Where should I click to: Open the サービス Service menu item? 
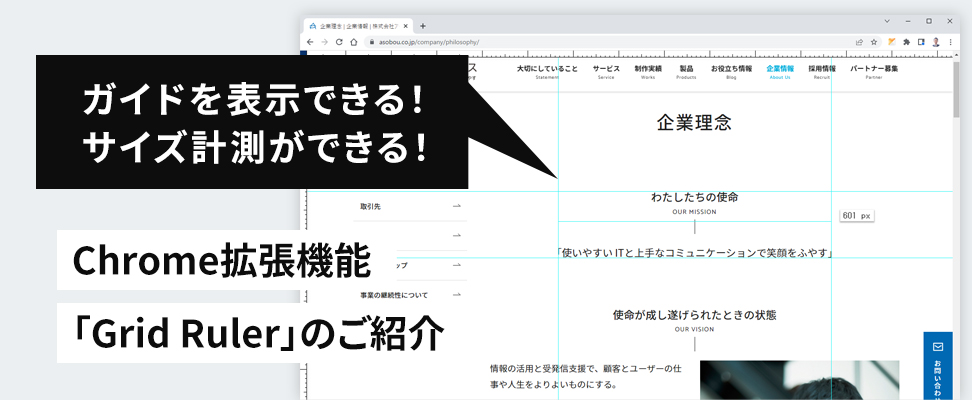pyautogui.click(x=606, y=72)
